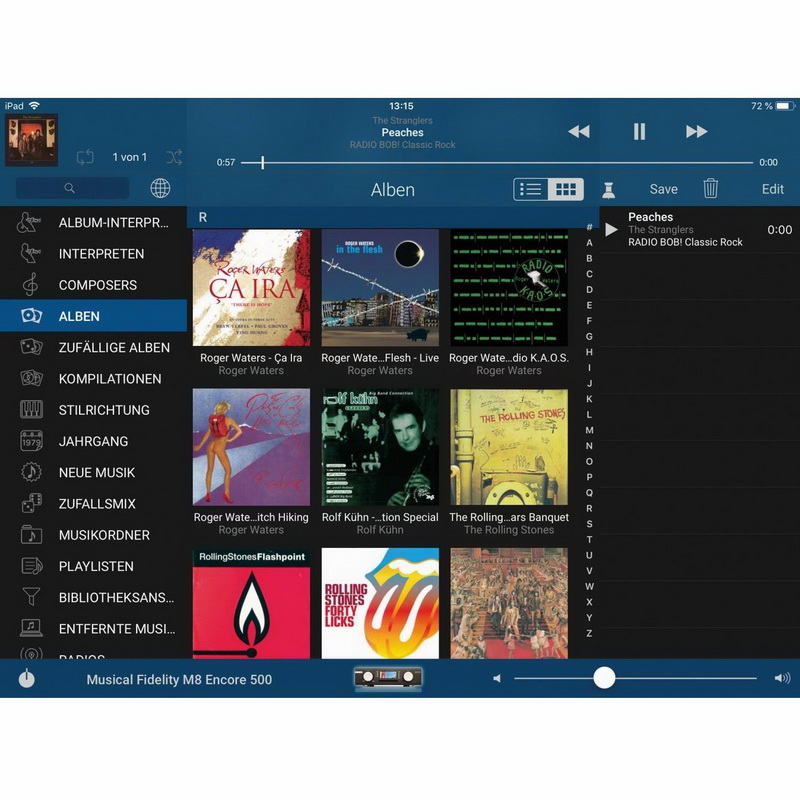Screen dimensions: 800x800
Task: Switch to grid view
Action: (x=566, y=189)
